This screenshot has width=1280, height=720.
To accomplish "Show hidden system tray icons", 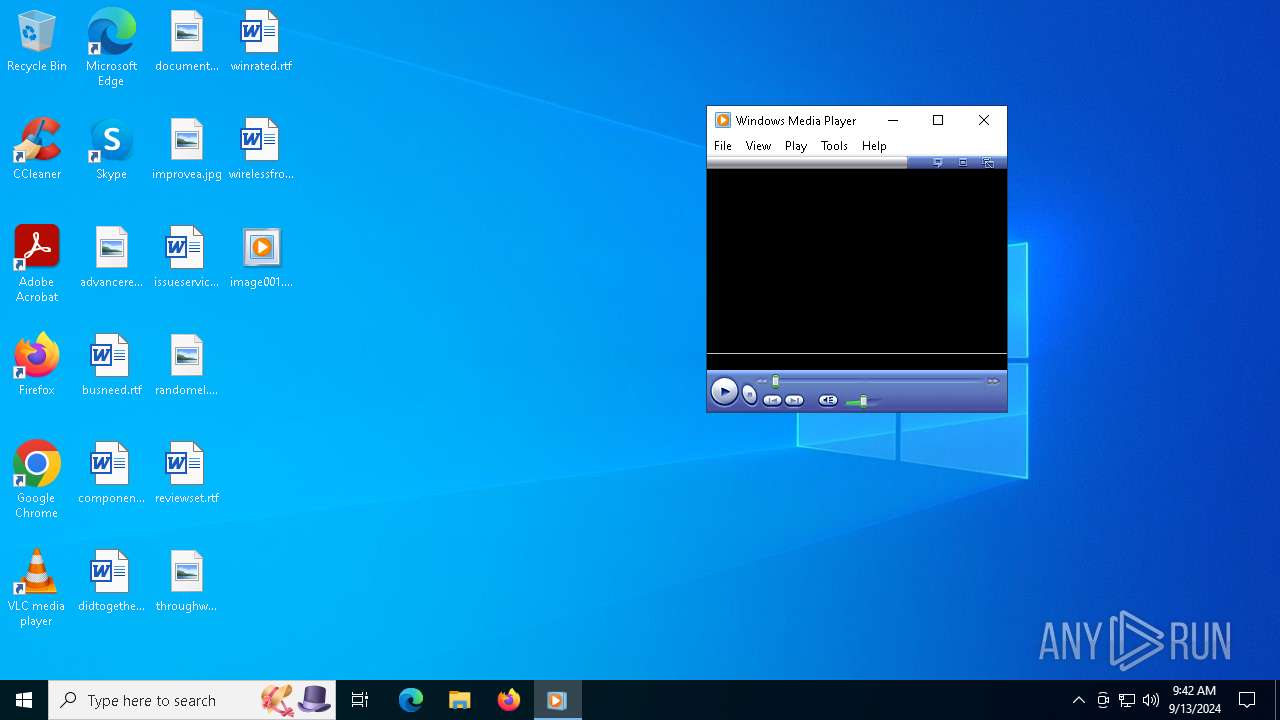I will click(x=1079, y=700).
